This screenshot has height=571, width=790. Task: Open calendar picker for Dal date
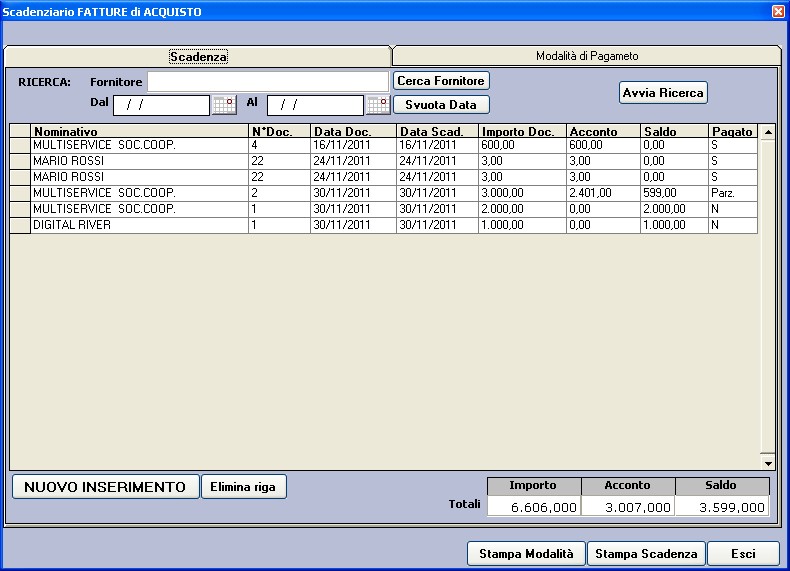224,105
